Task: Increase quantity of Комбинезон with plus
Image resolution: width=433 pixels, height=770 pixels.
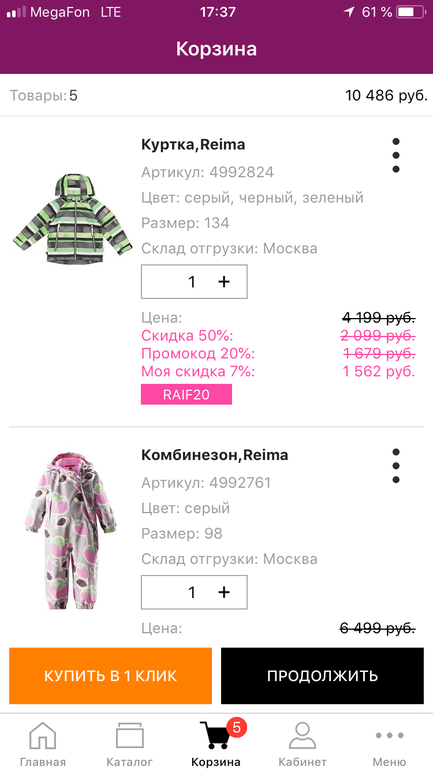Action: pos(224,592)
